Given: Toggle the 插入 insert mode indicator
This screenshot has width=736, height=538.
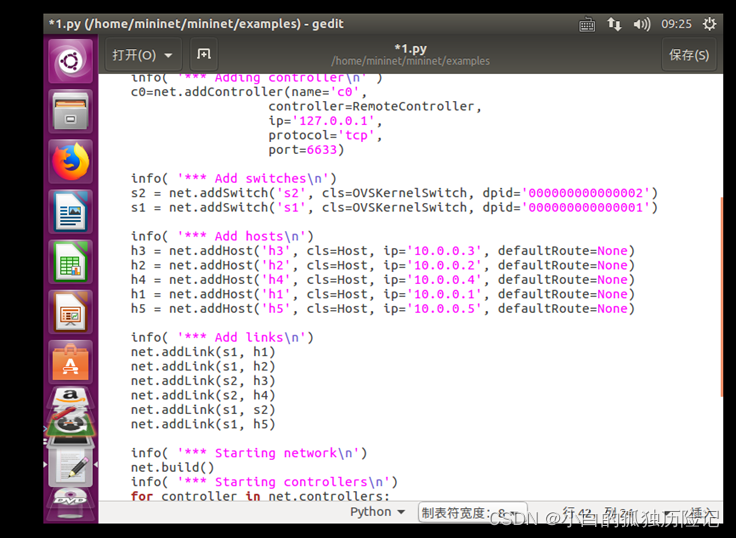Looking at the screenshot, I should pos(703,513).
